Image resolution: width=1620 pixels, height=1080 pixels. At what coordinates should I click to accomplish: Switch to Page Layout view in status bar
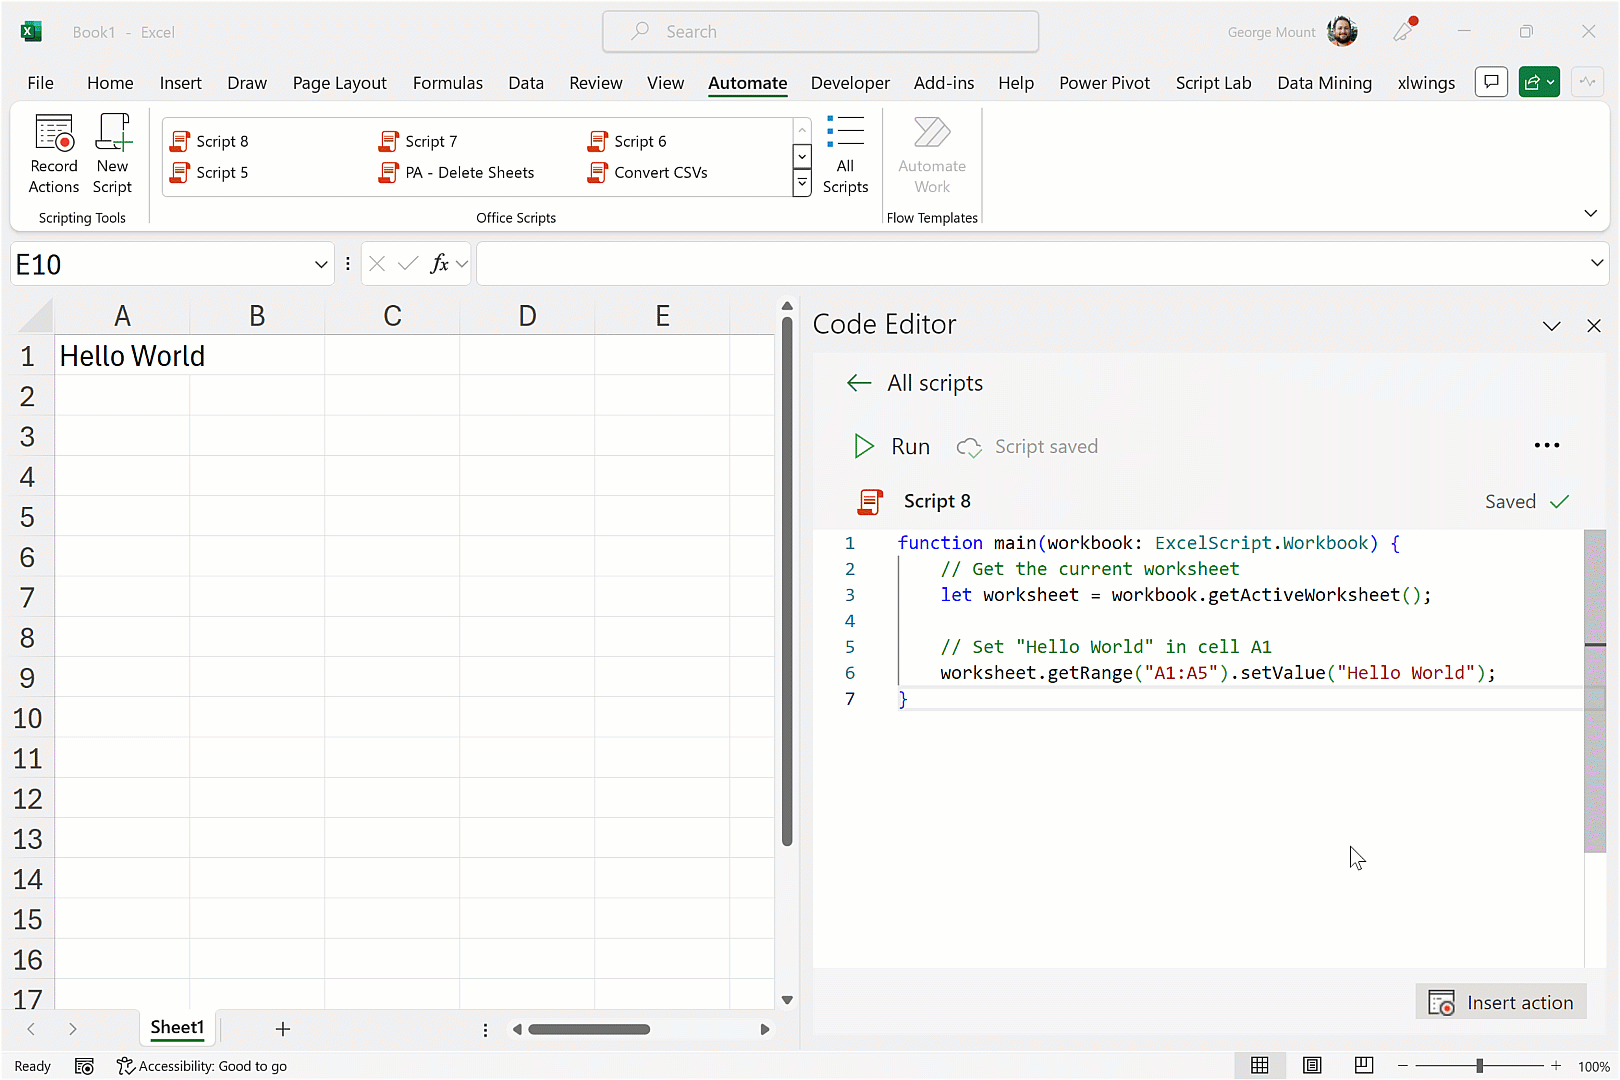tap(1312, 1066)
